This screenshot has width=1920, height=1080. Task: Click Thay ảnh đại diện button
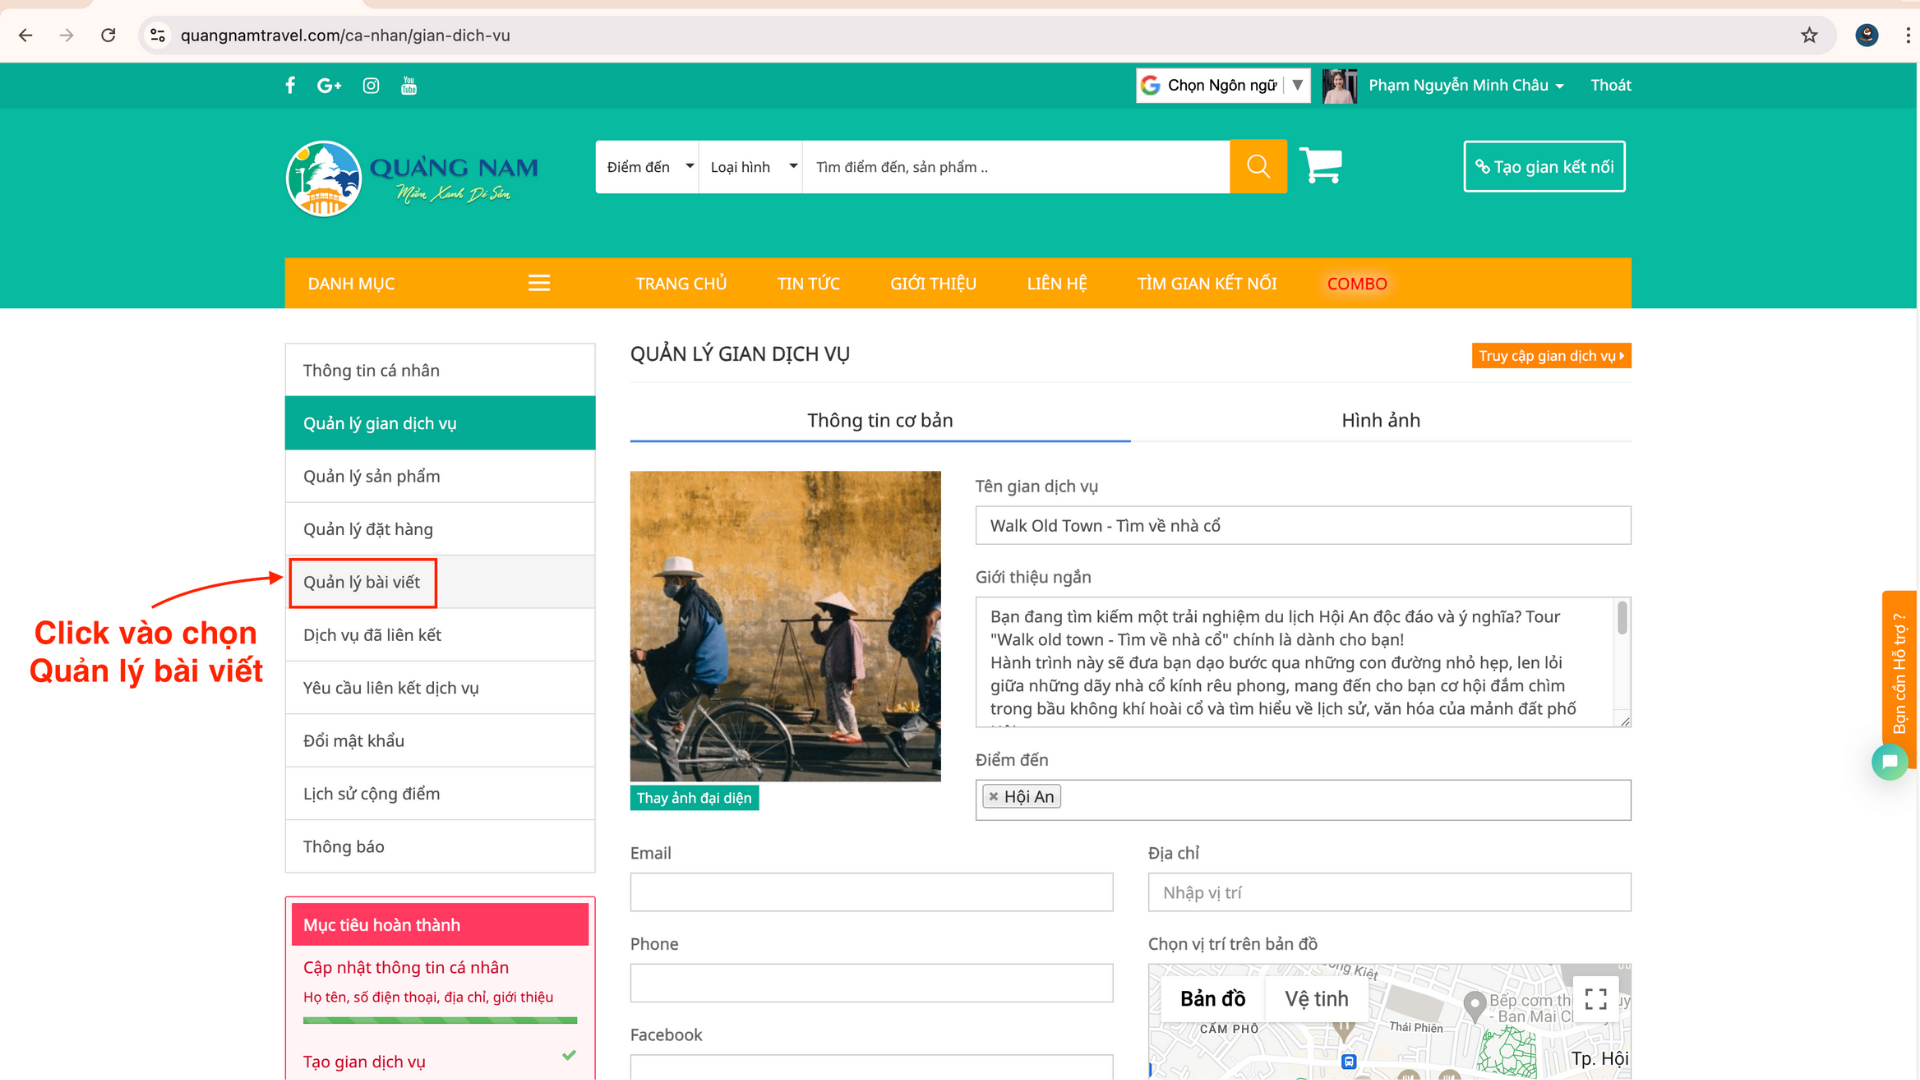coord(694,798)
